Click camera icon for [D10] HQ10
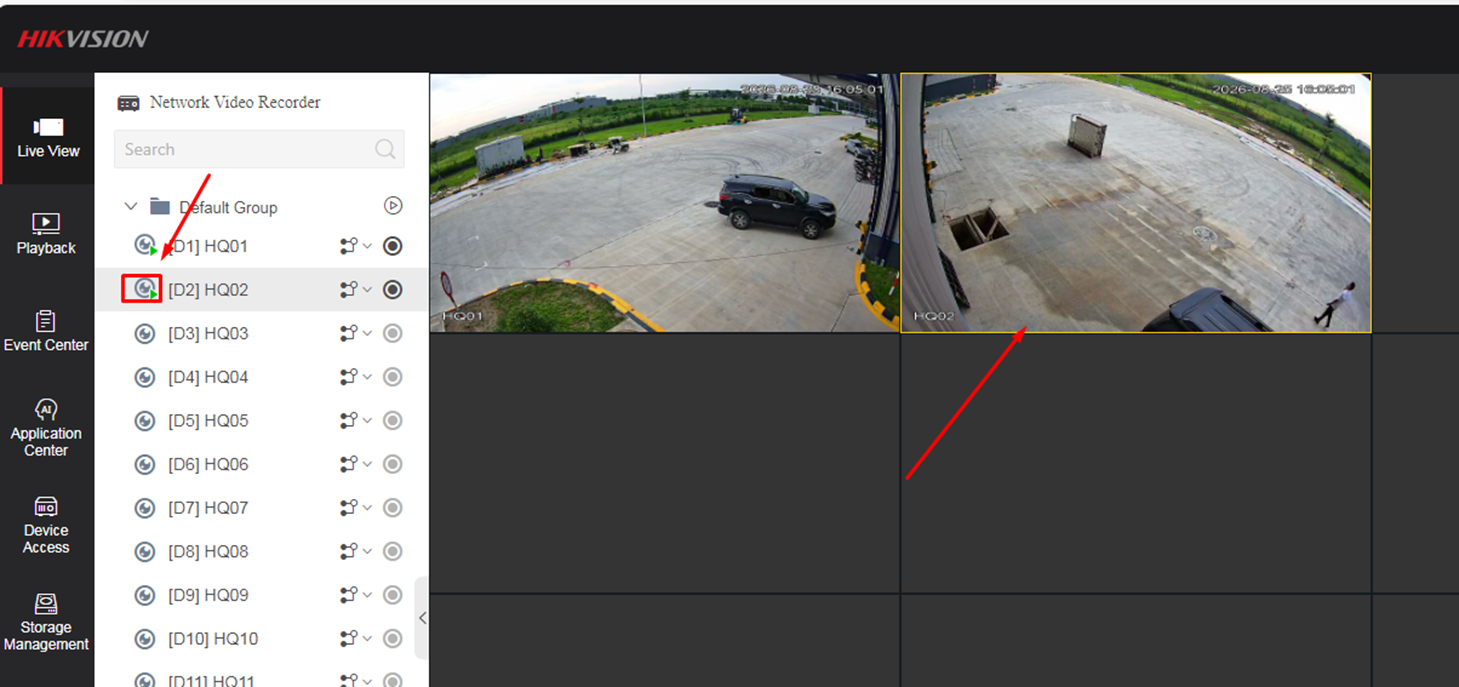1459x687 pixels. 144,639
